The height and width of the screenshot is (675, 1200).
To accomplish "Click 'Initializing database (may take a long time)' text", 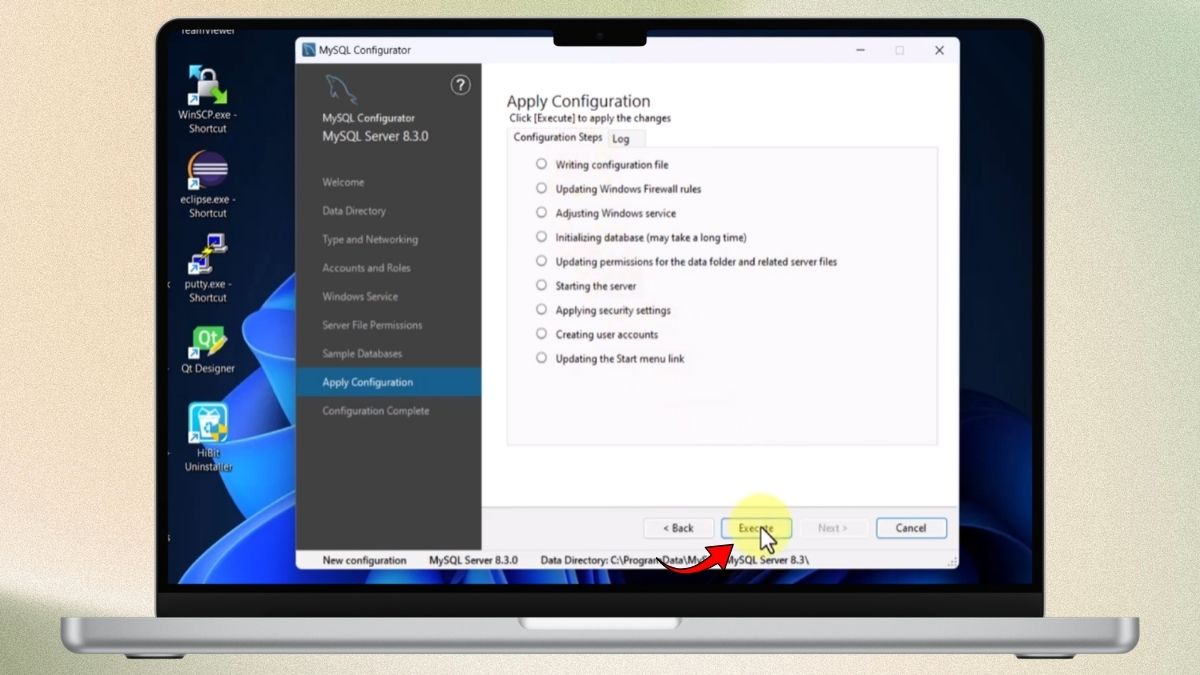I will pos(651,238).
